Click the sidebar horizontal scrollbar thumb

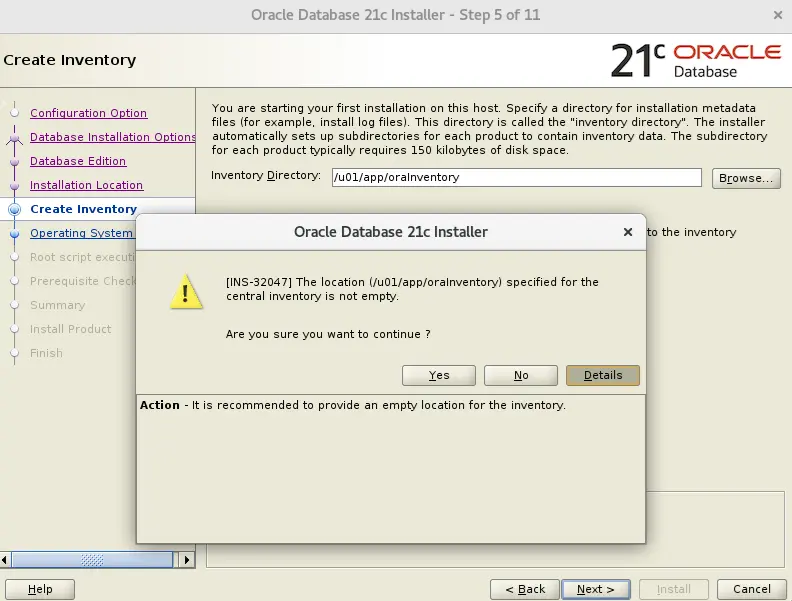coord(92,560)
